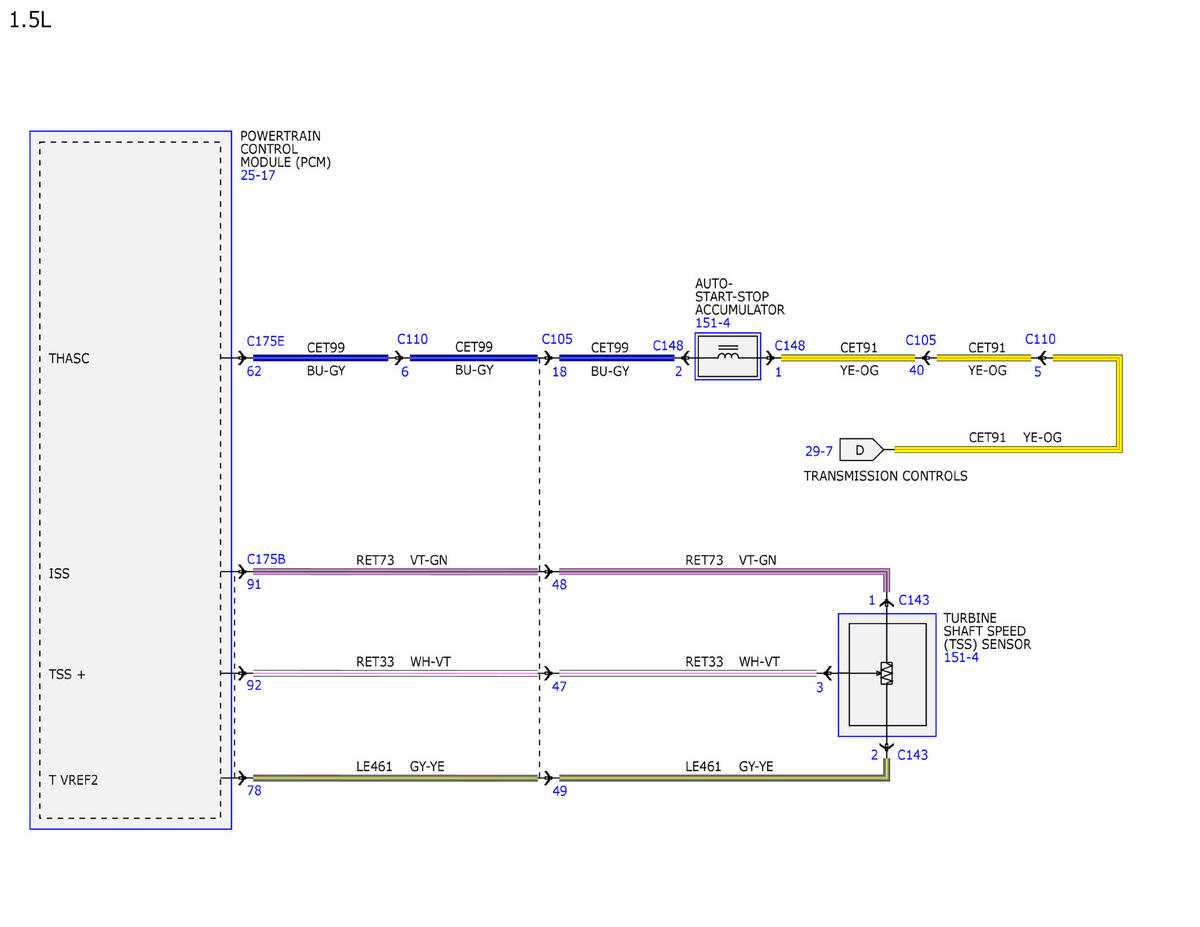1200x927 pixels.
Task: Click the "POWERTRAIN CONTROL MODULE (PCM)" title
Action: click(x=285, y=149)
